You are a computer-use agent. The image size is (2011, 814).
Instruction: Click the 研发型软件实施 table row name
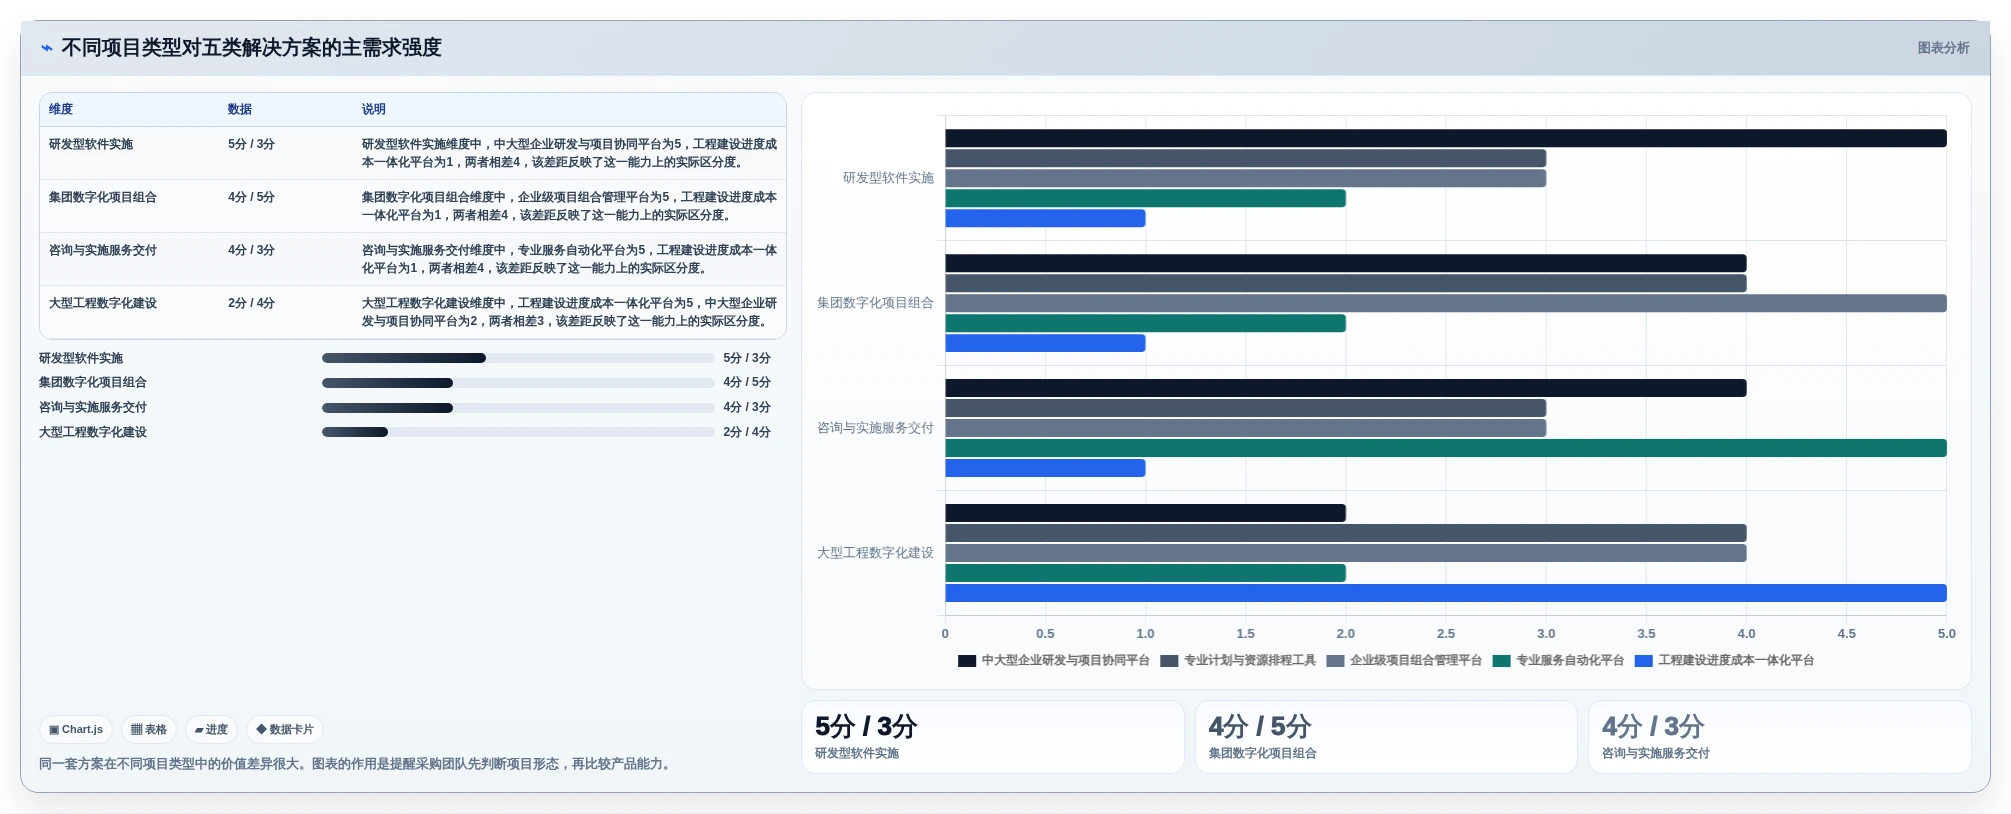point(91,144)
